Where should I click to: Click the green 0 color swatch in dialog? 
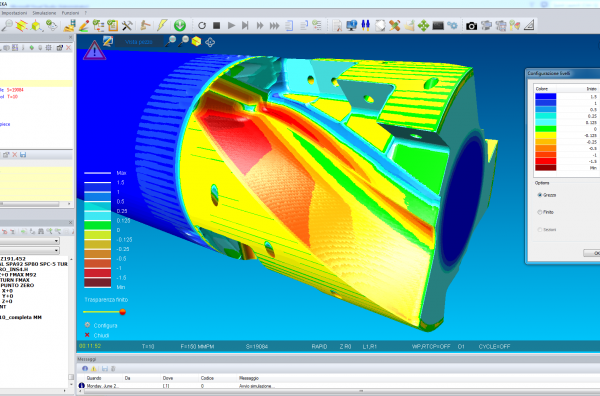coord(546,129)
